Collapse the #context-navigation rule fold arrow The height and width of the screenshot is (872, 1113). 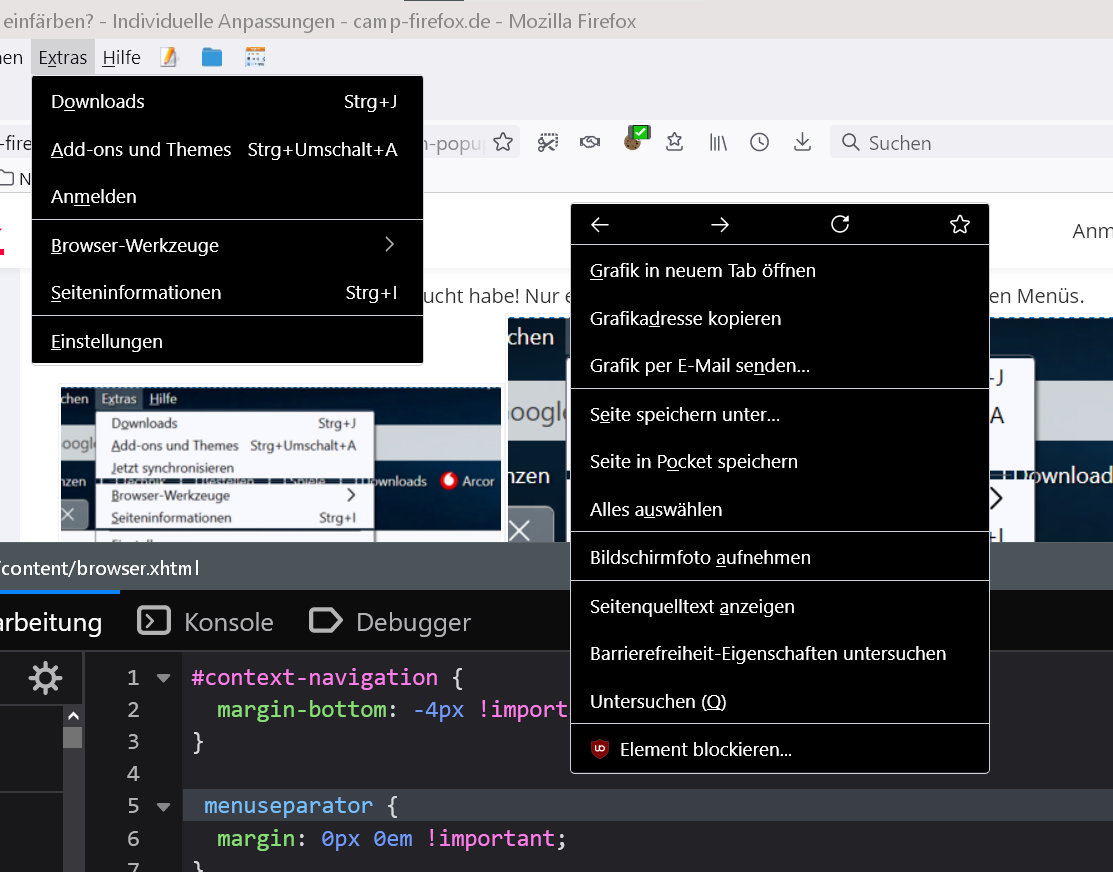pyautogui.click(x=163, y=678)
